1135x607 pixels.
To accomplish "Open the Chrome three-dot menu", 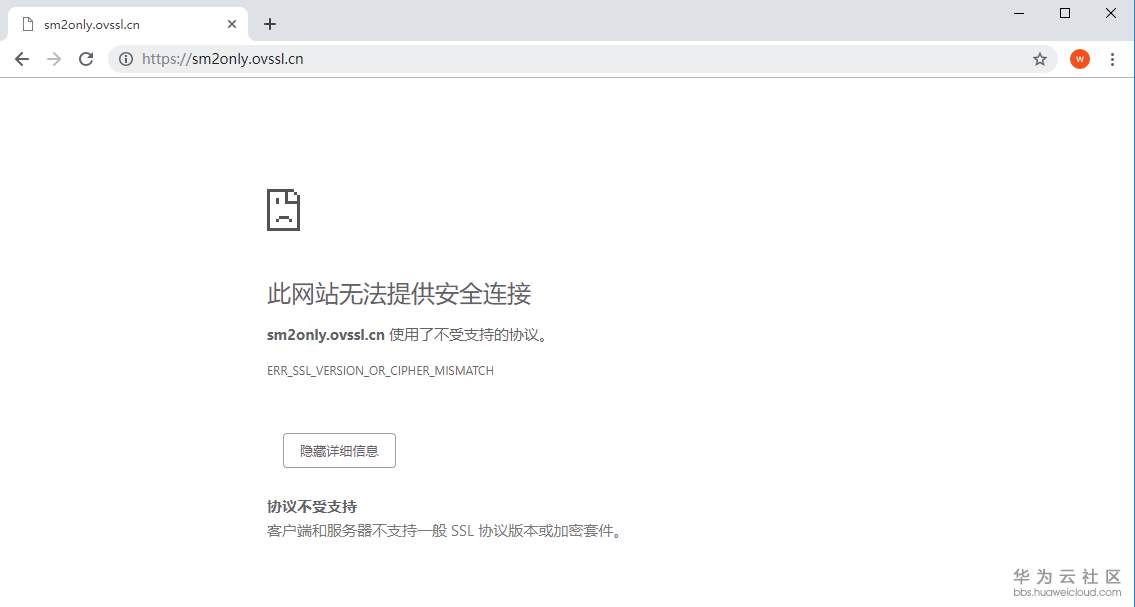I will [1113, 59].
